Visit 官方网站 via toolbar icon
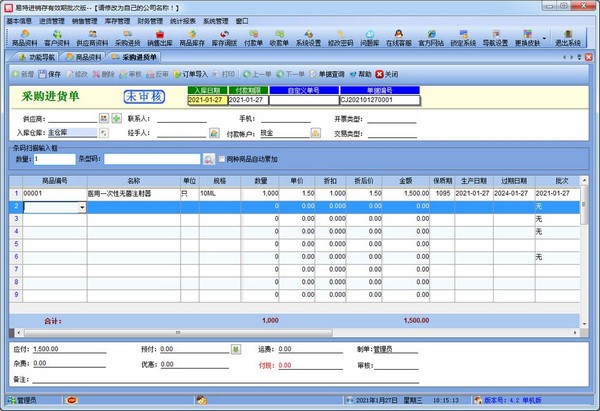Screen dimensions: 600x411 coord(431,38)
